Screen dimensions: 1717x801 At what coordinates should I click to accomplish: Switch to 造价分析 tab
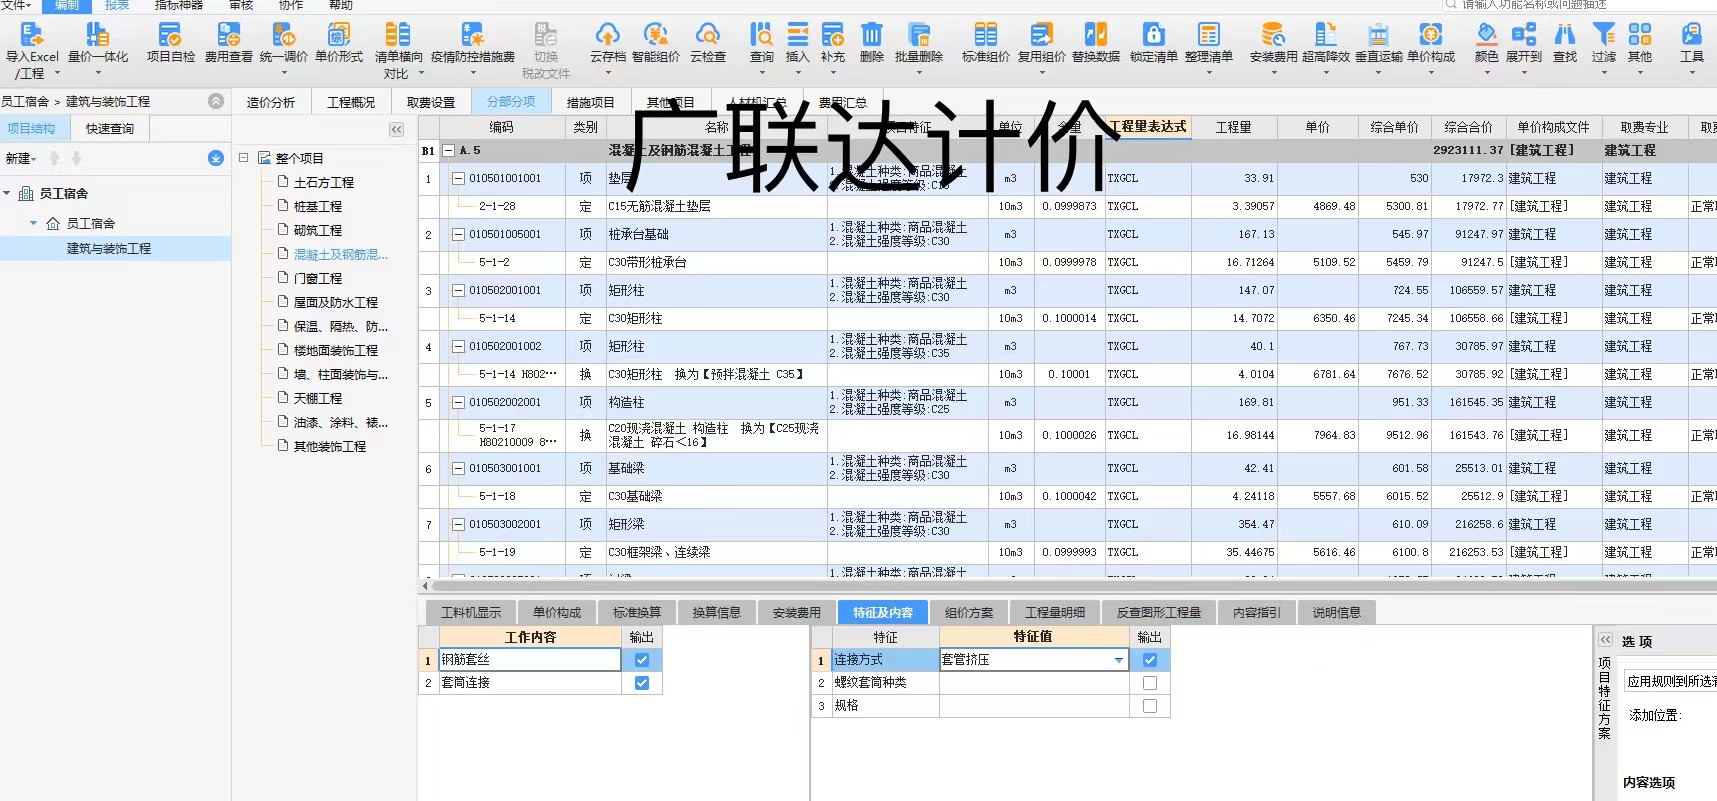(x=271, y=102)
